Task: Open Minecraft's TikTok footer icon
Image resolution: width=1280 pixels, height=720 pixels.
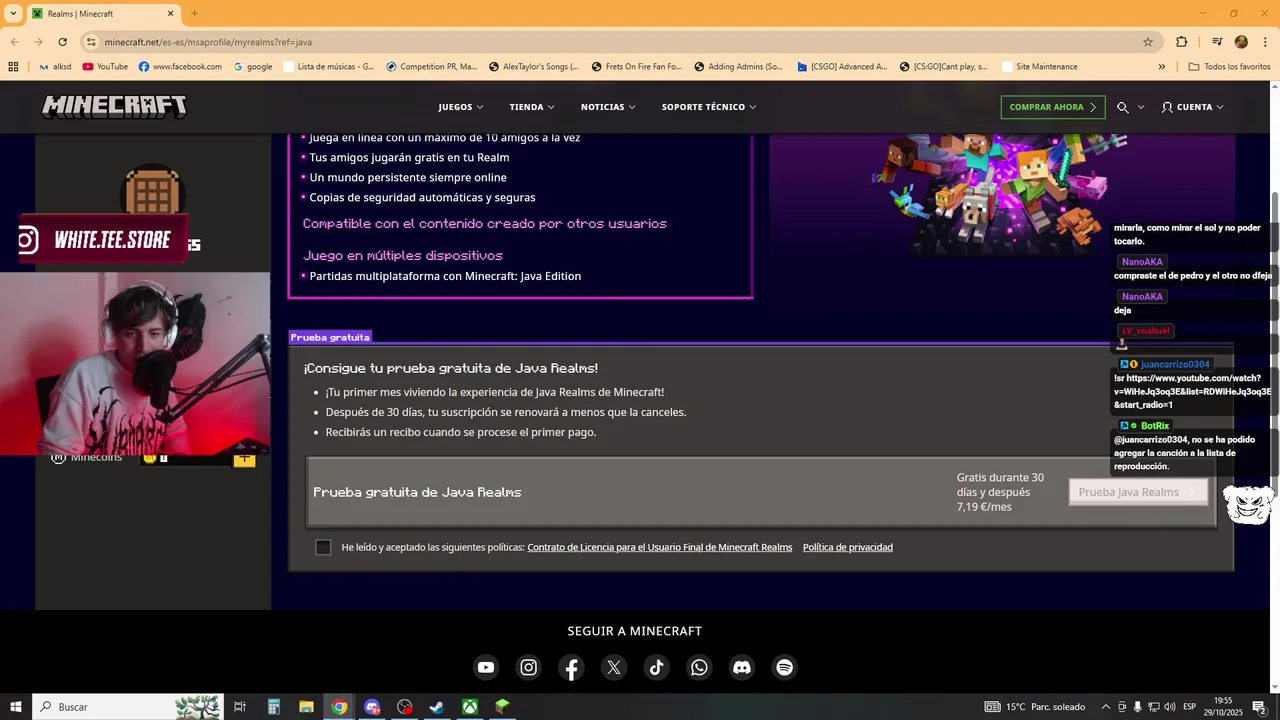Action: [656, 668]
